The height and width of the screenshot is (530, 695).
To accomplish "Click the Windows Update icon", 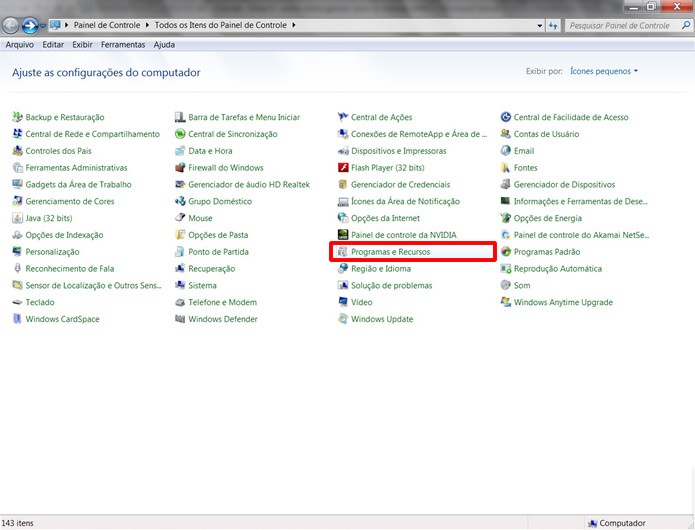I will [x=343, y=319].
